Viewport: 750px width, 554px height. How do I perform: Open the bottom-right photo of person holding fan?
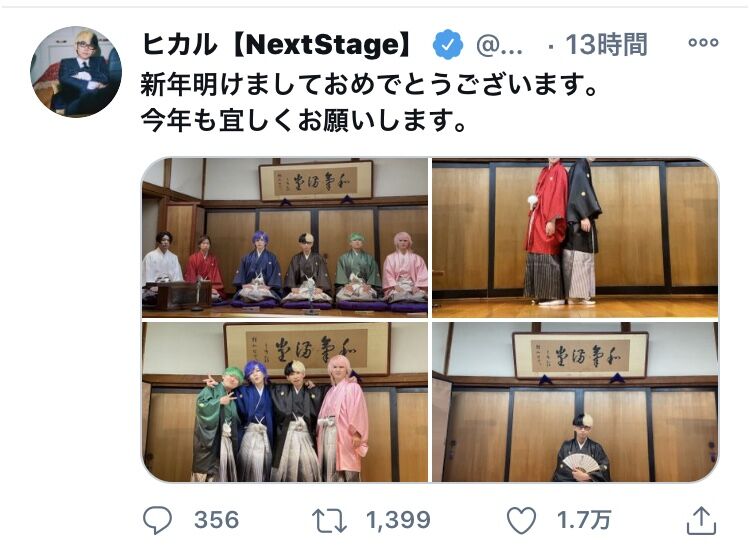coord(575,402)
